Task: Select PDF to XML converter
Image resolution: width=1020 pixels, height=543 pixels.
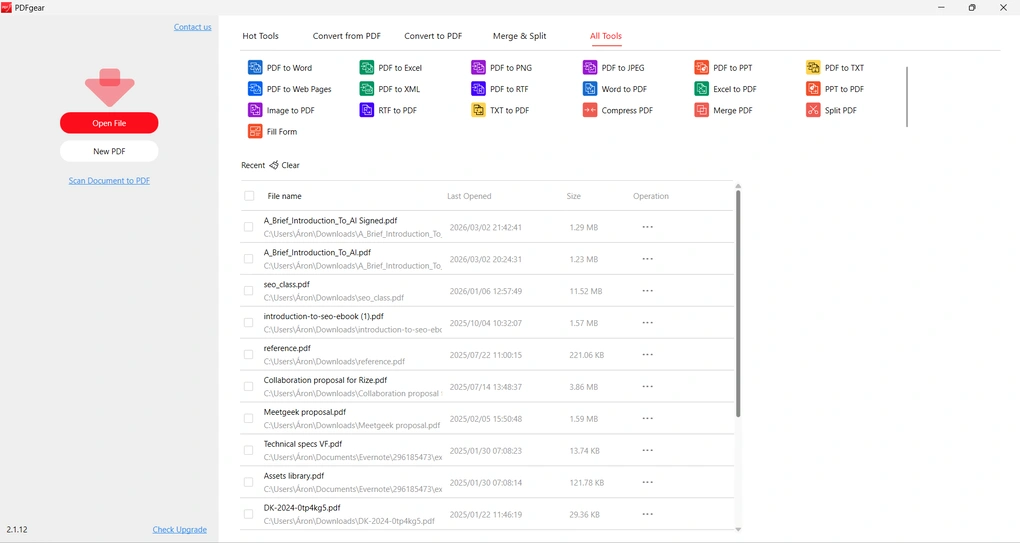Action: coord(390,89)
